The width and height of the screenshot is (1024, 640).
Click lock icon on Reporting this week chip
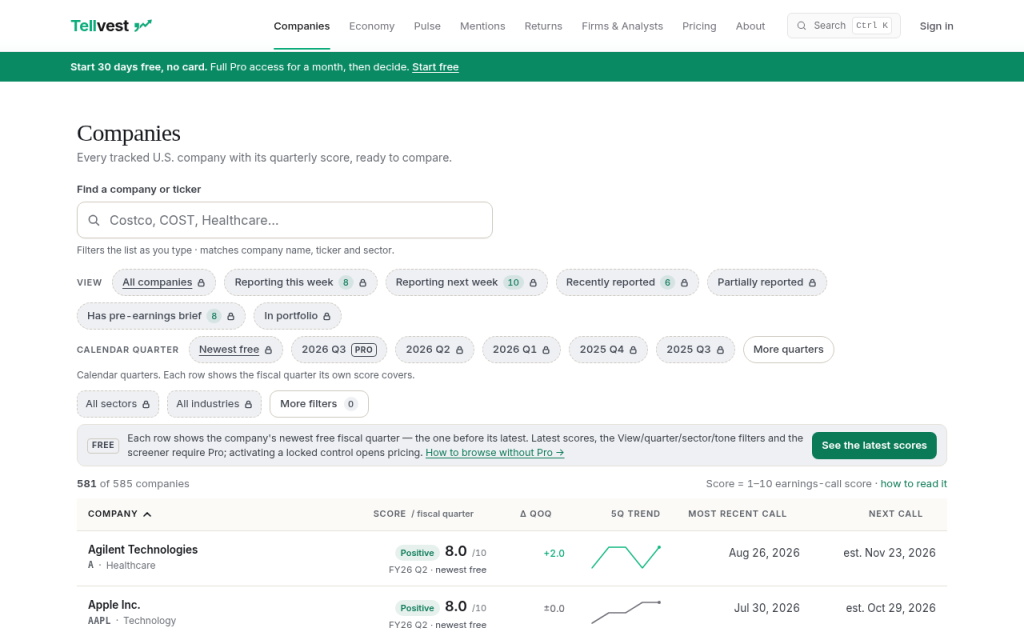point(362,283)
